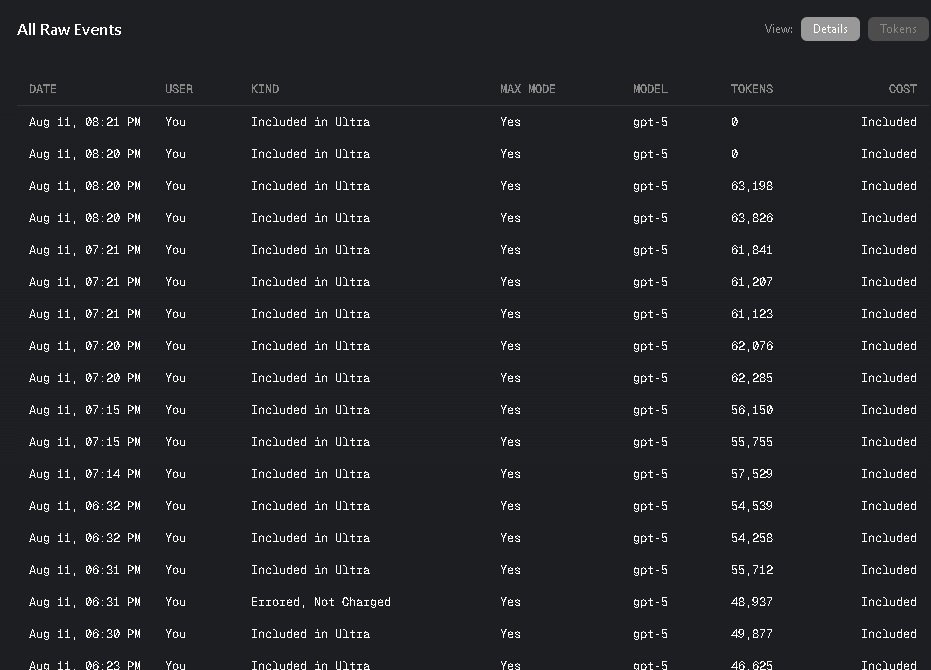Click Yes max mode in the 48,937 row

(x=510, y=603)
